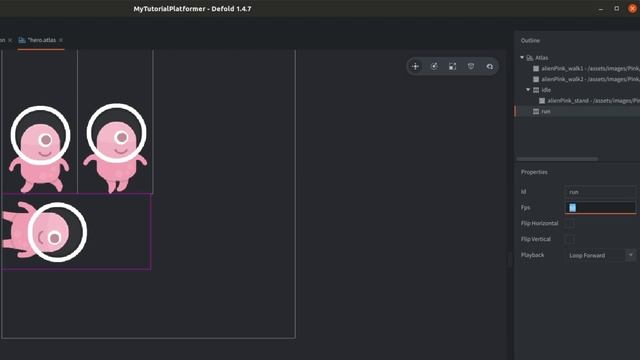
Task: Select alienPink_walk1 row in Outline
Action: click(x=578, y=69)
